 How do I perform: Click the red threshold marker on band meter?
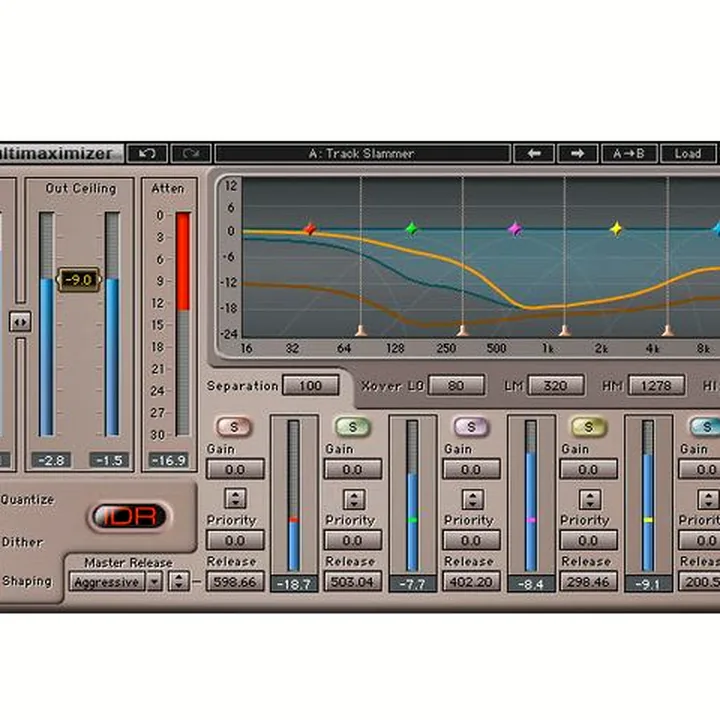pyautogui.click(x=294, y=520)
